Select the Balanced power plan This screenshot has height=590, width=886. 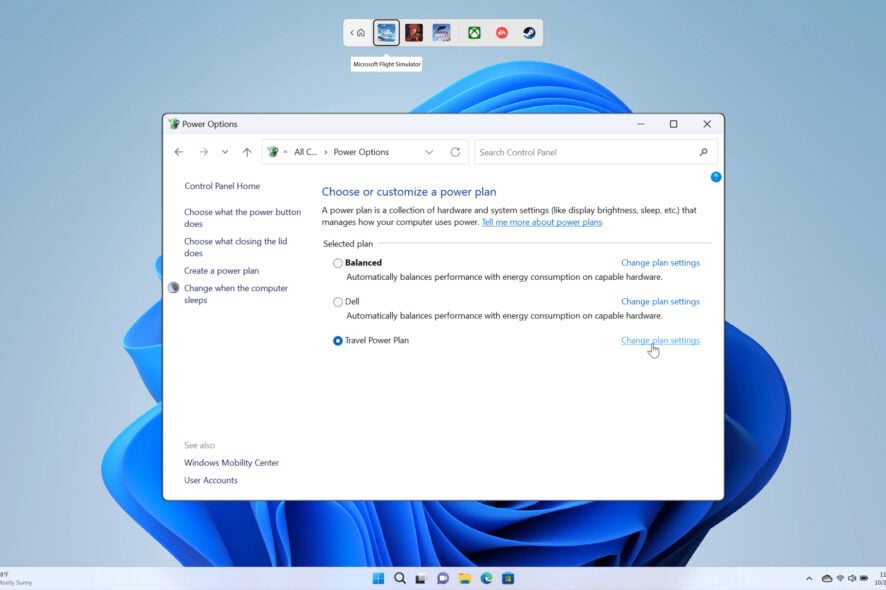click(x=337, y=263)
